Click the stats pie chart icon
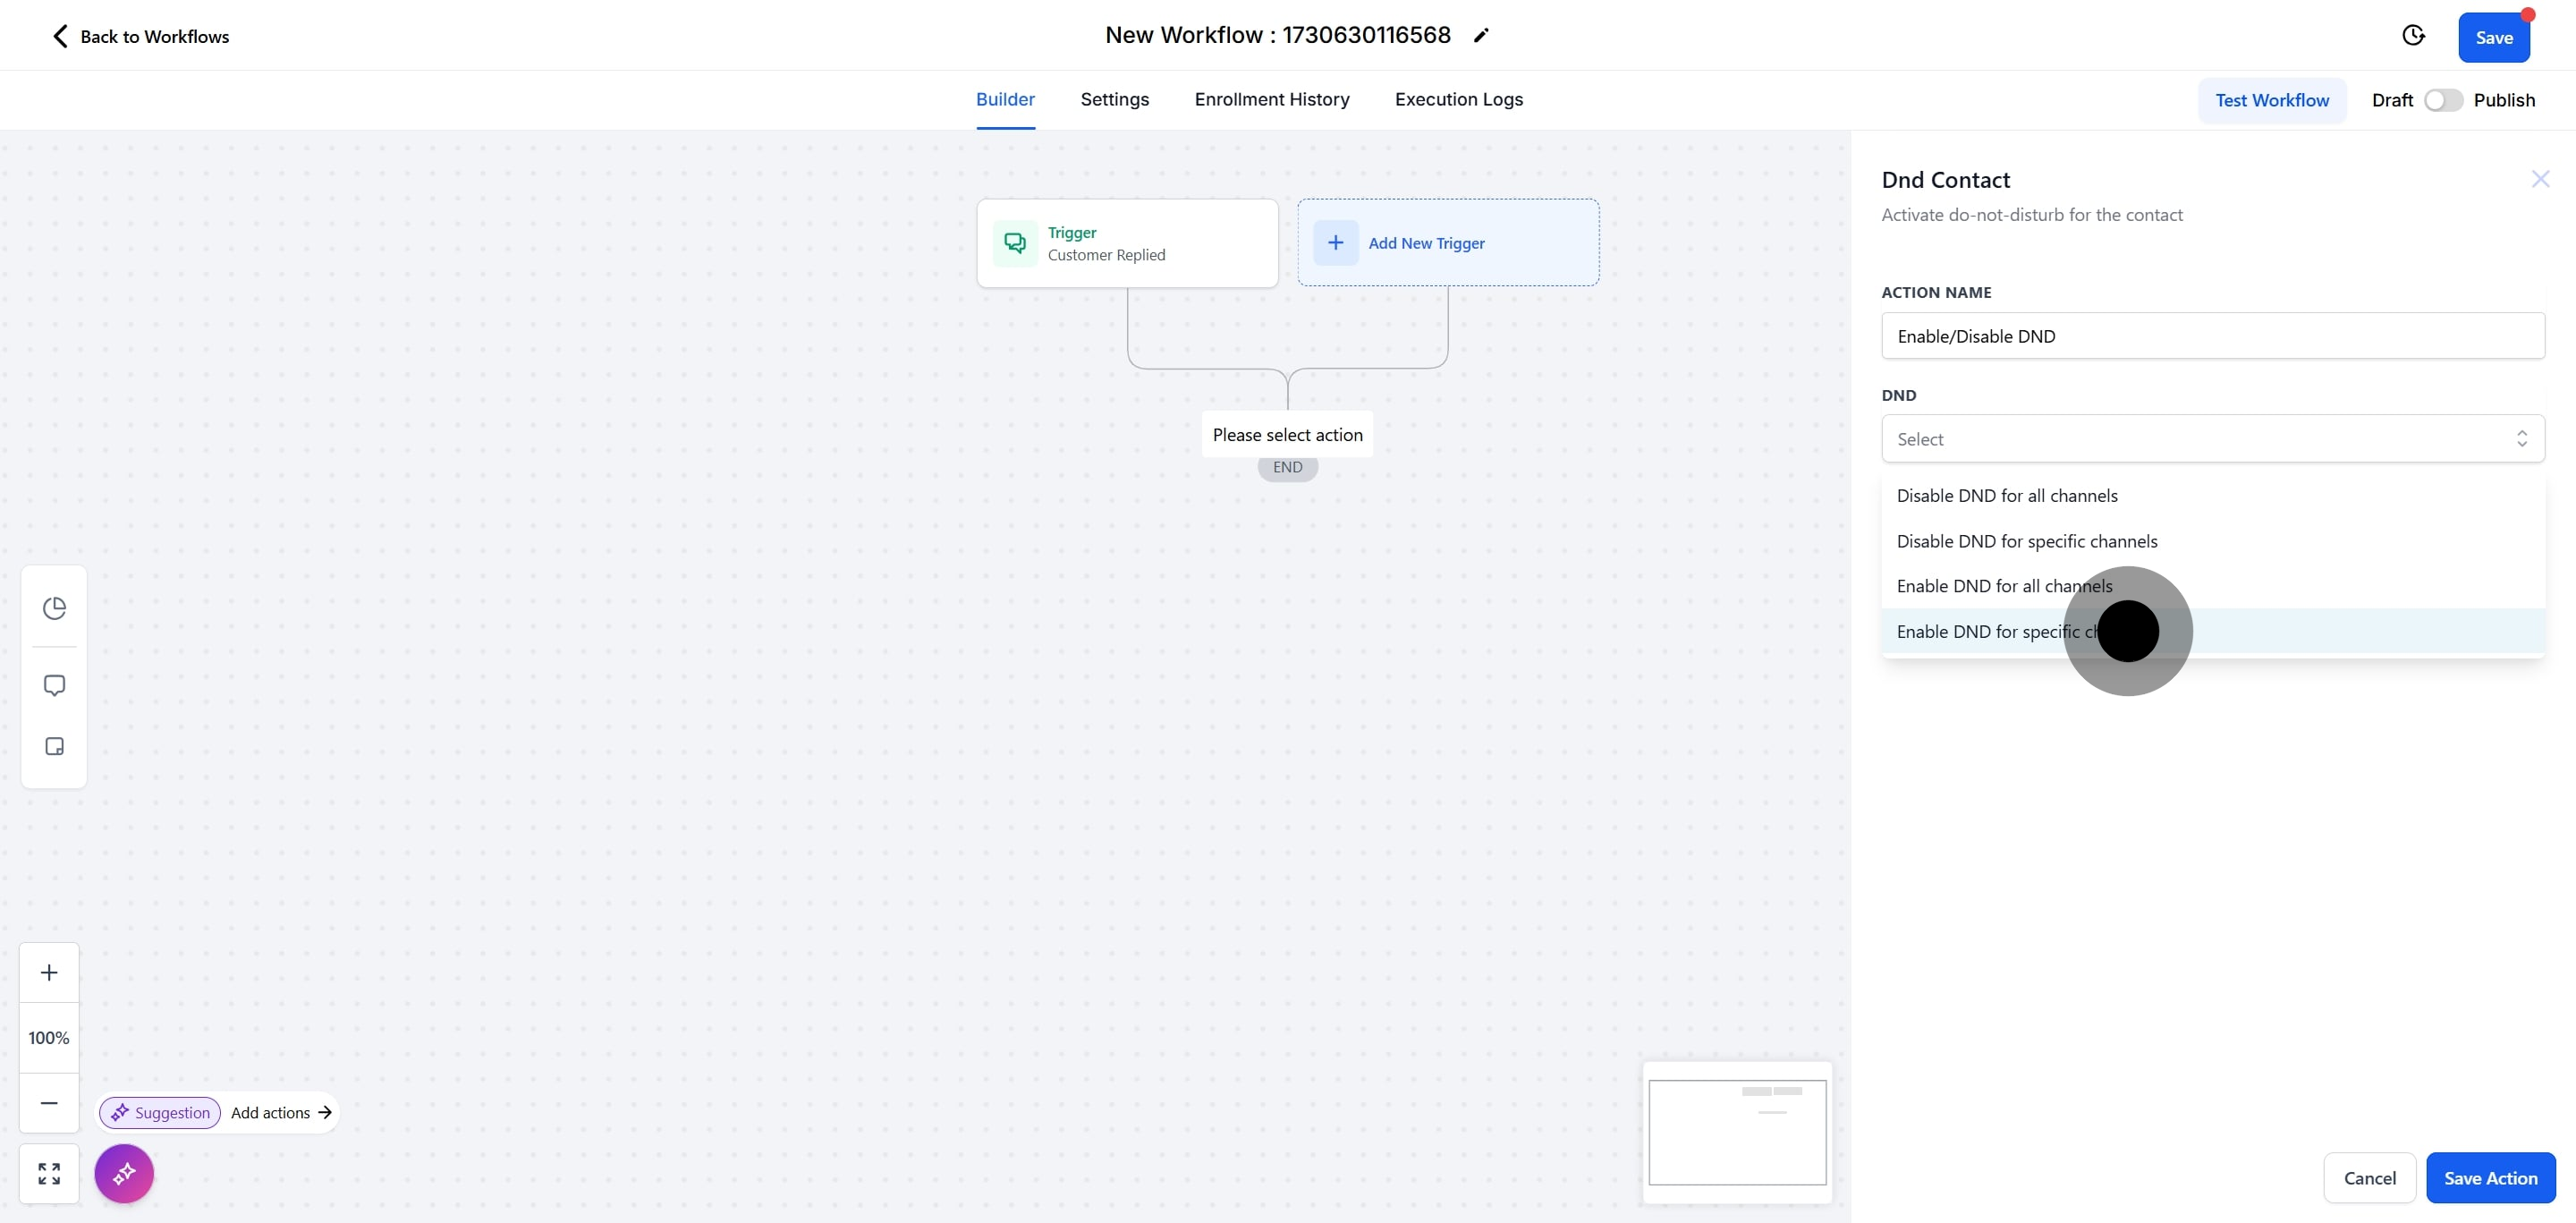 (x=54, y=608)
